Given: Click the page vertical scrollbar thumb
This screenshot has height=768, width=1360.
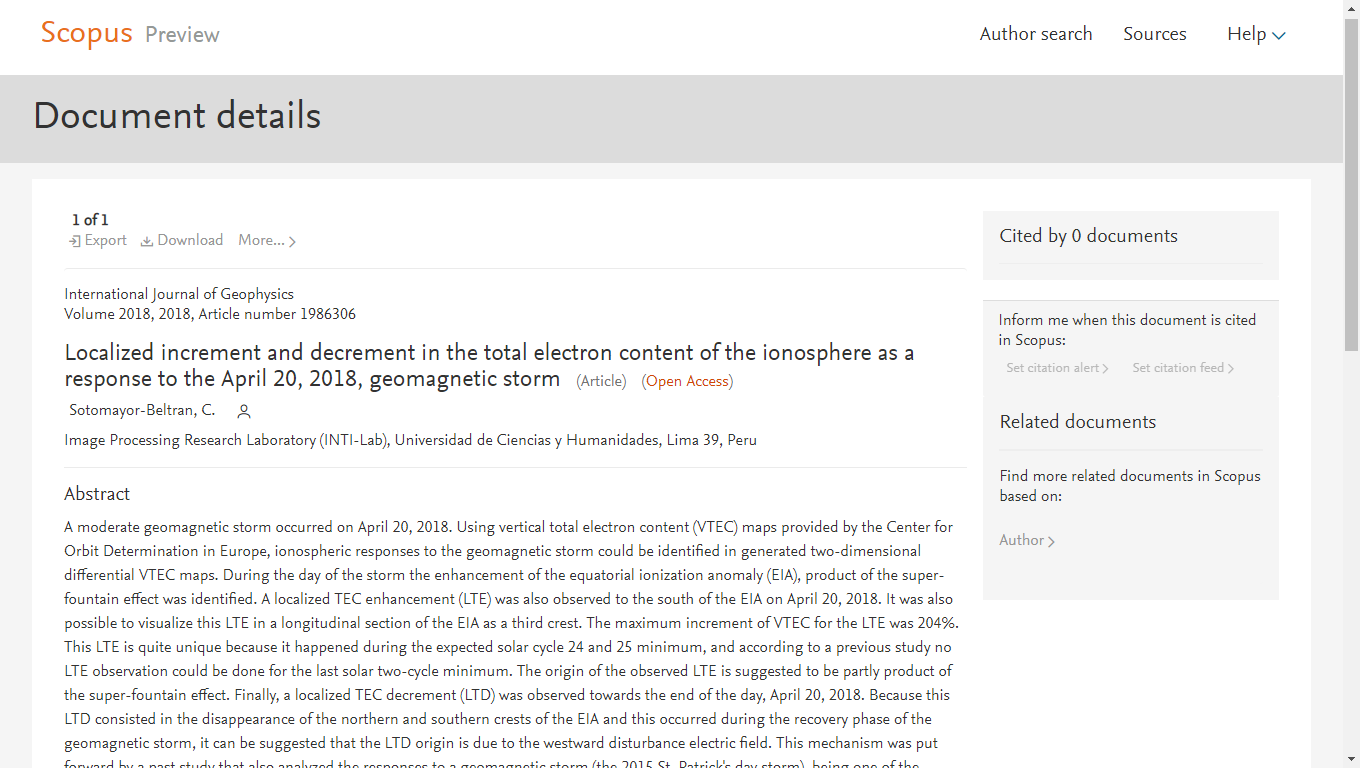Looking at the screenshot, I should pos(1351,184).
